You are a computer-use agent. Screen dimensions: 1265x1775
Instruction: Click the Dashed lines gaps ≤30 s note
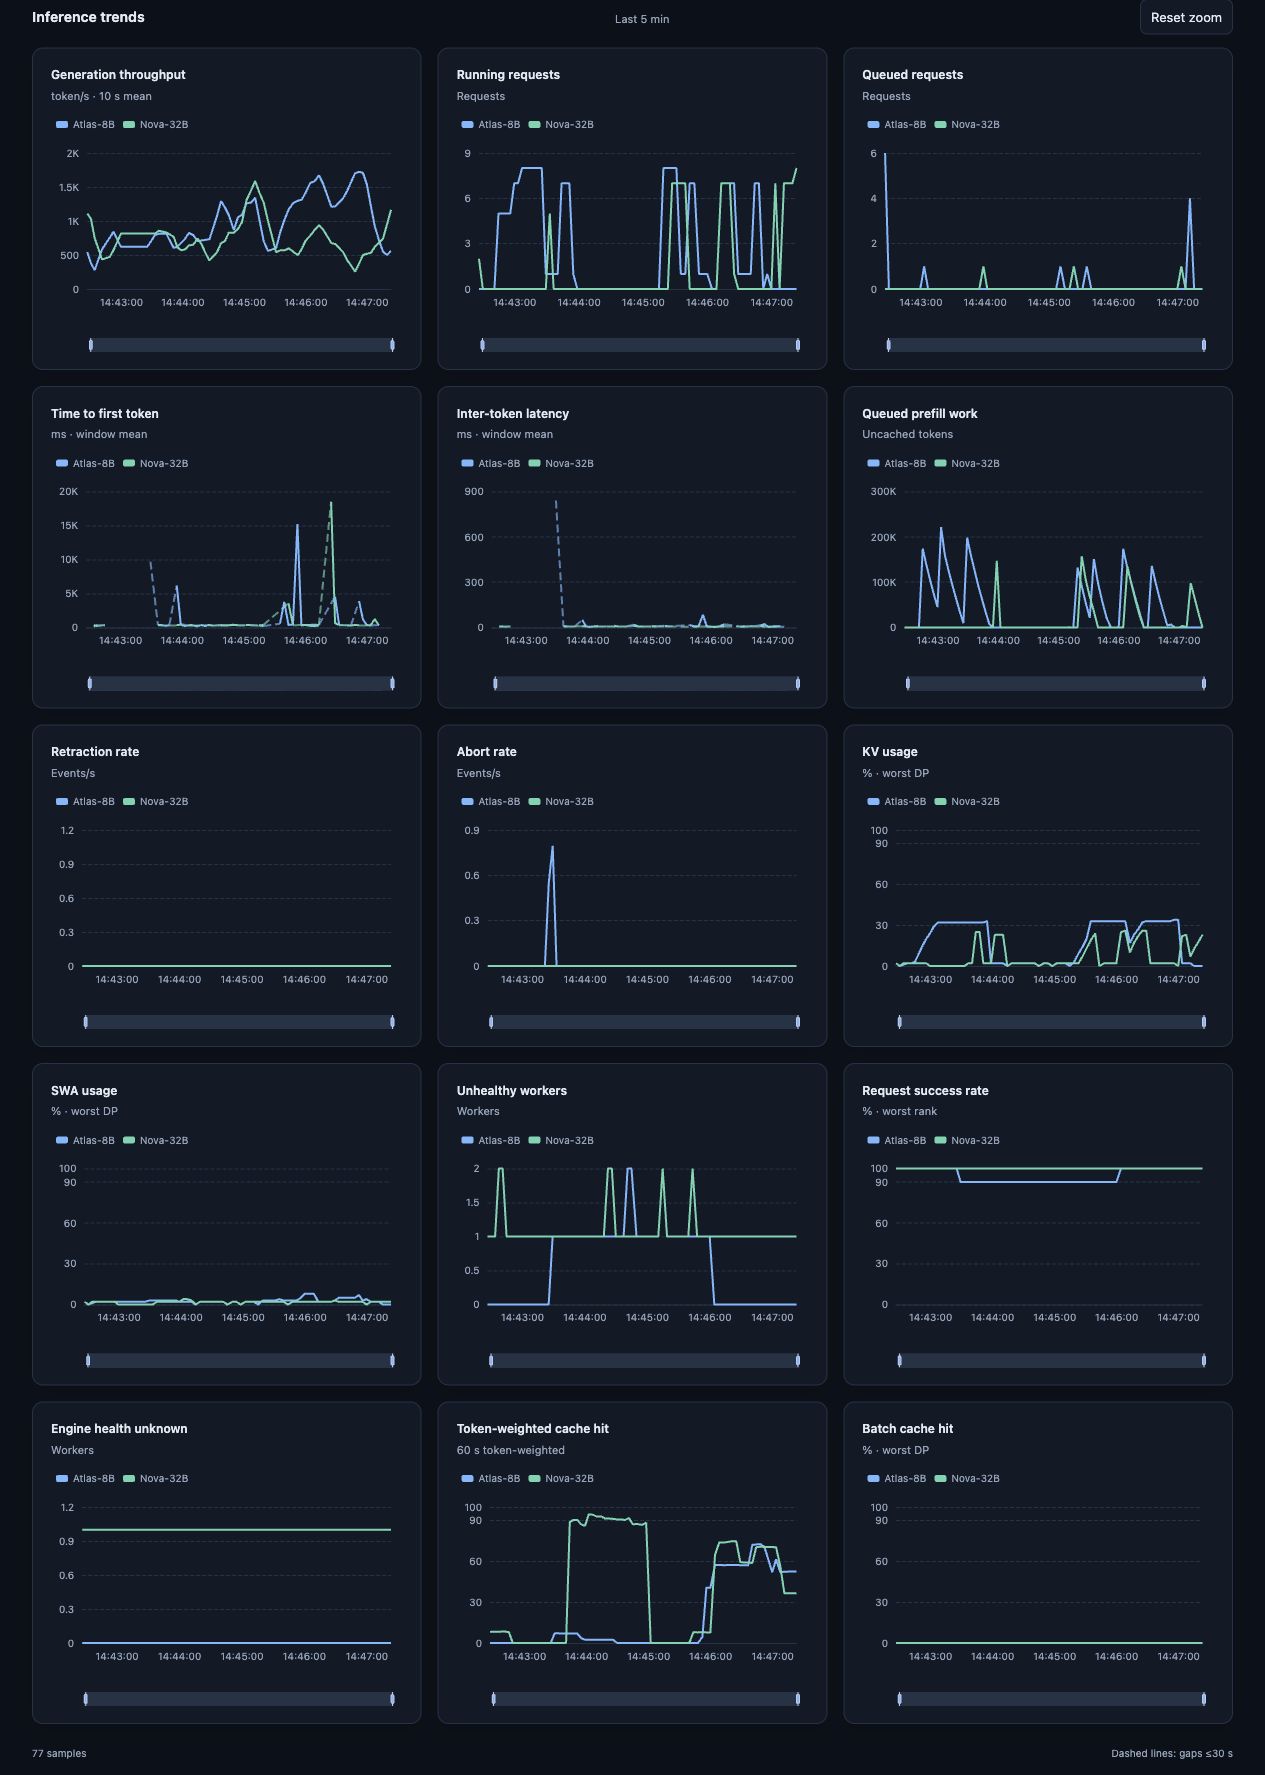click(1172, 1754)
